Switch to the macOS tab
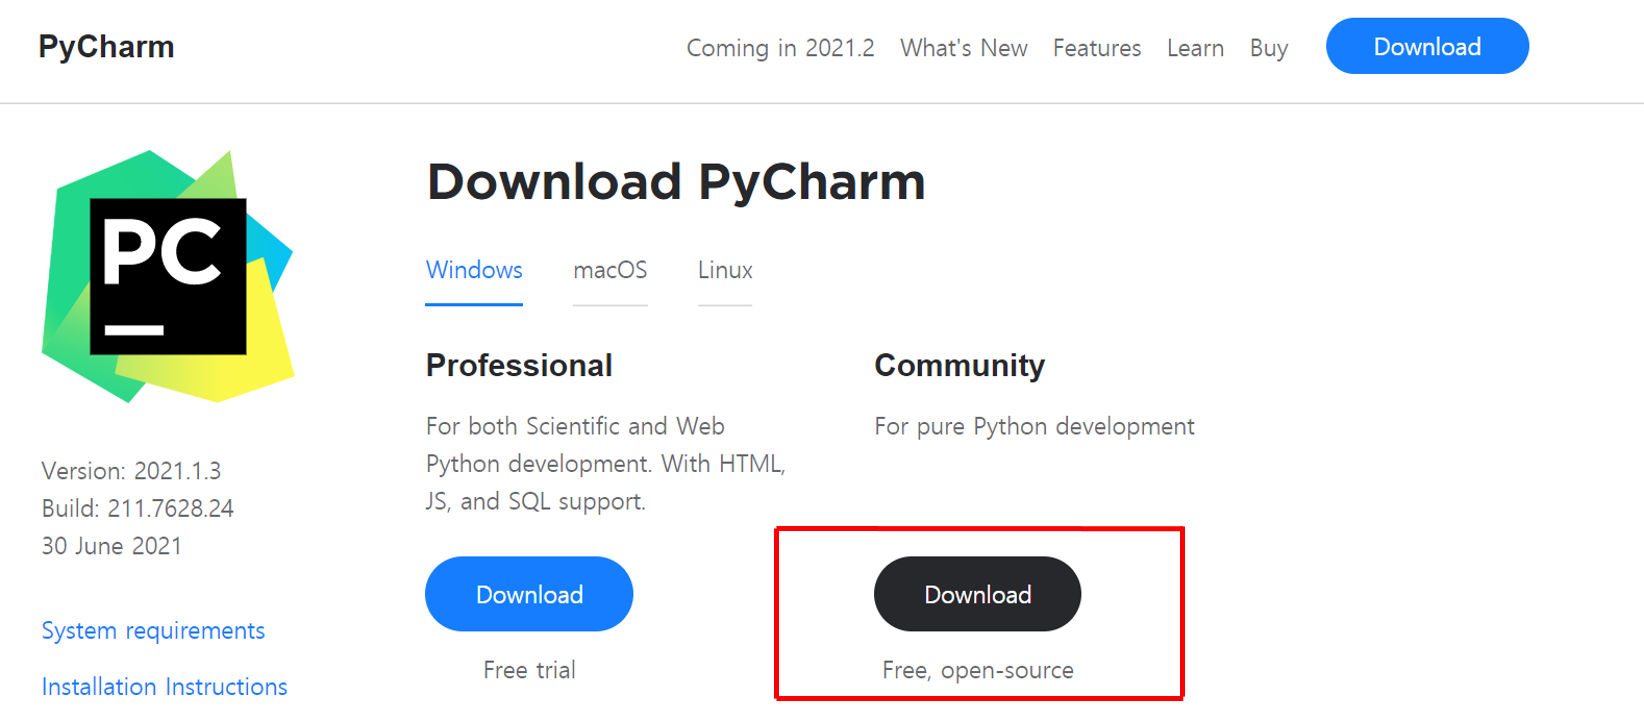This screenshot has width=1644, height=720. 610,271
